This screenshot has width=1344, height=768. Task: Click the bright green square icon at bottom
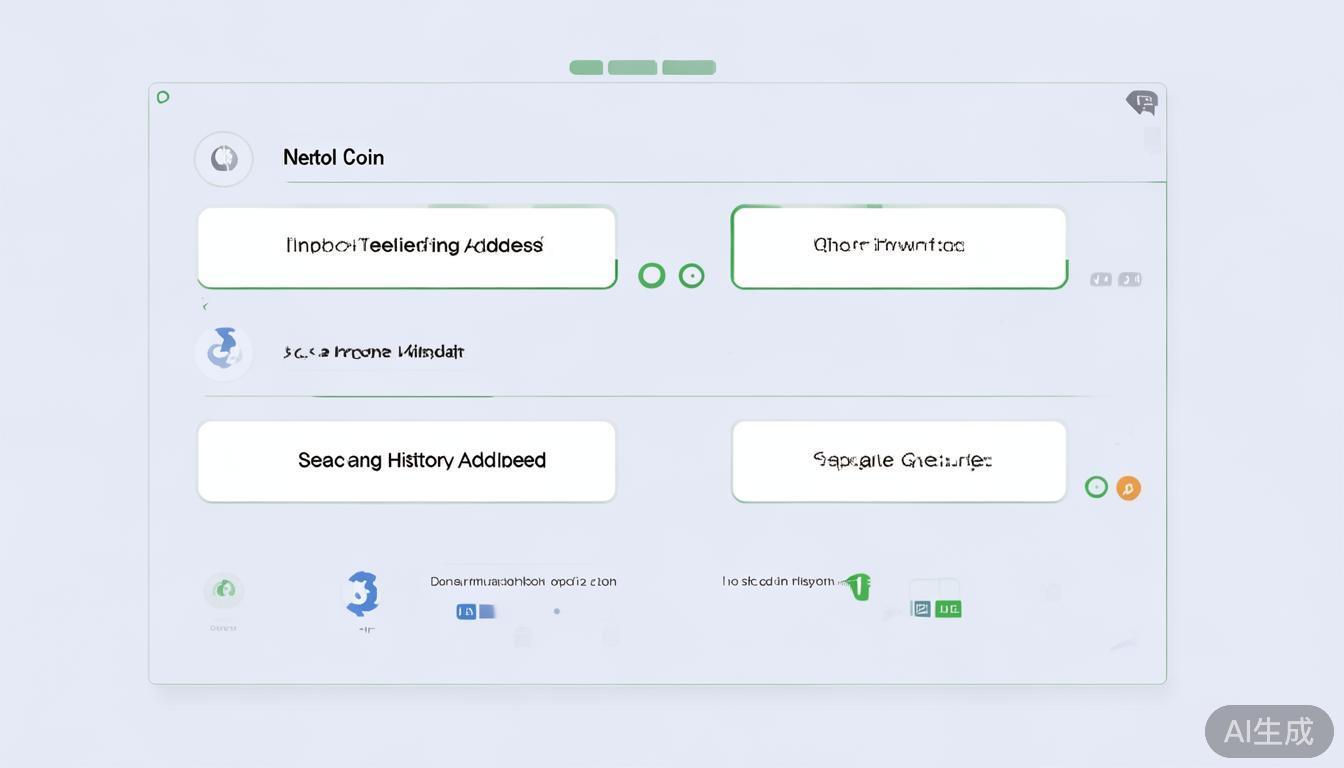pyautogui.click(x=947, y=608)
